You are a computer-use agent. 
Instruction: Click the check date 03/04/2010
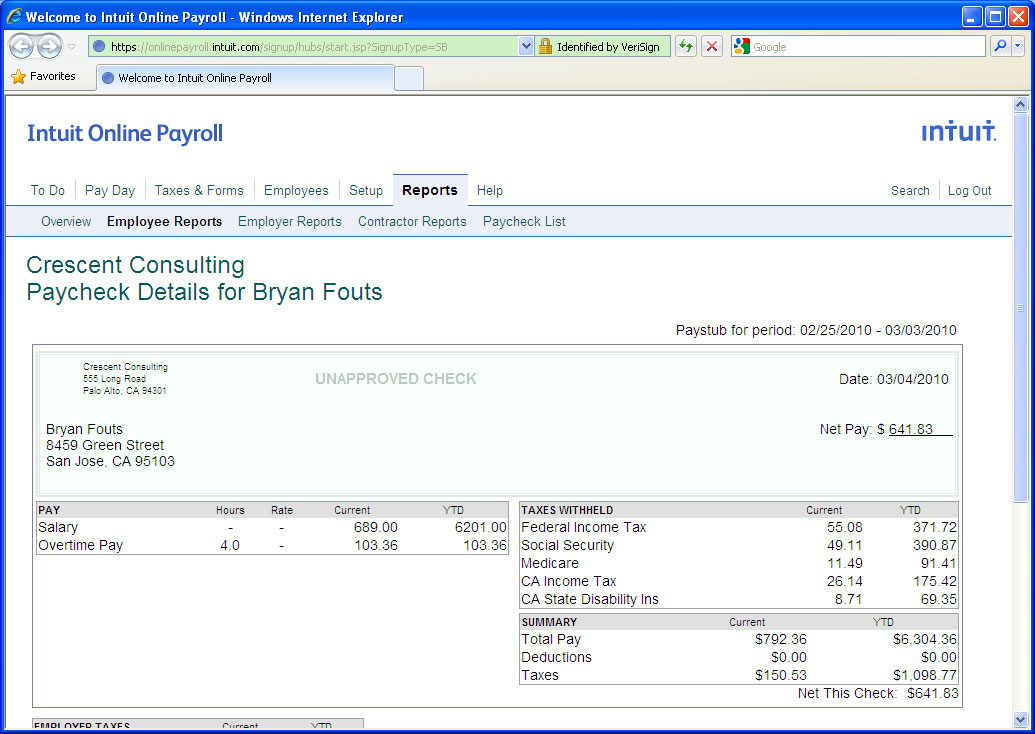[x=912, y=379]
